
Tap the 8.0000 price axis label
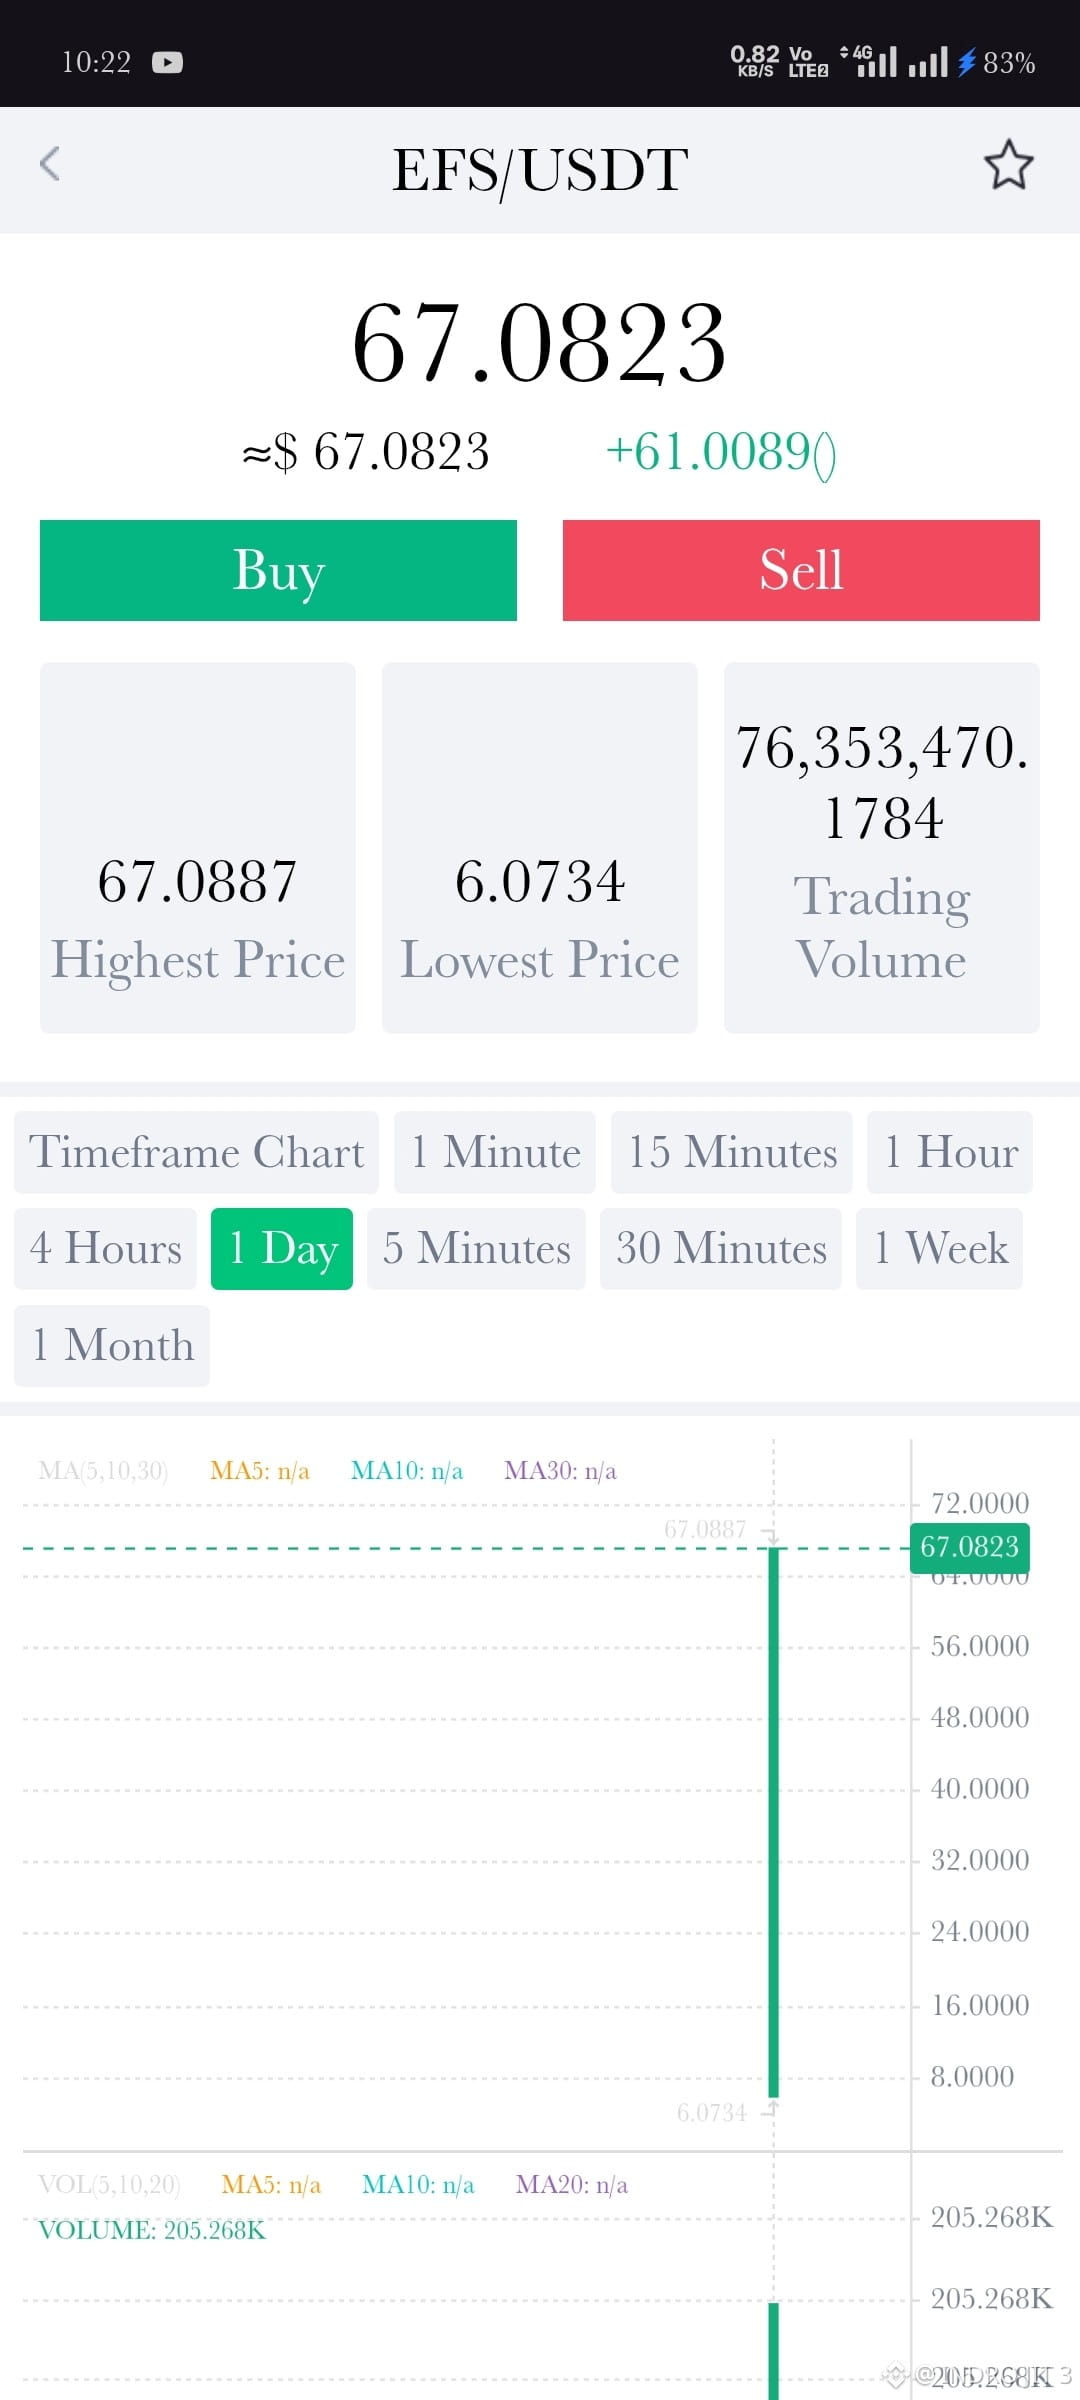[x=972, y=2076]
